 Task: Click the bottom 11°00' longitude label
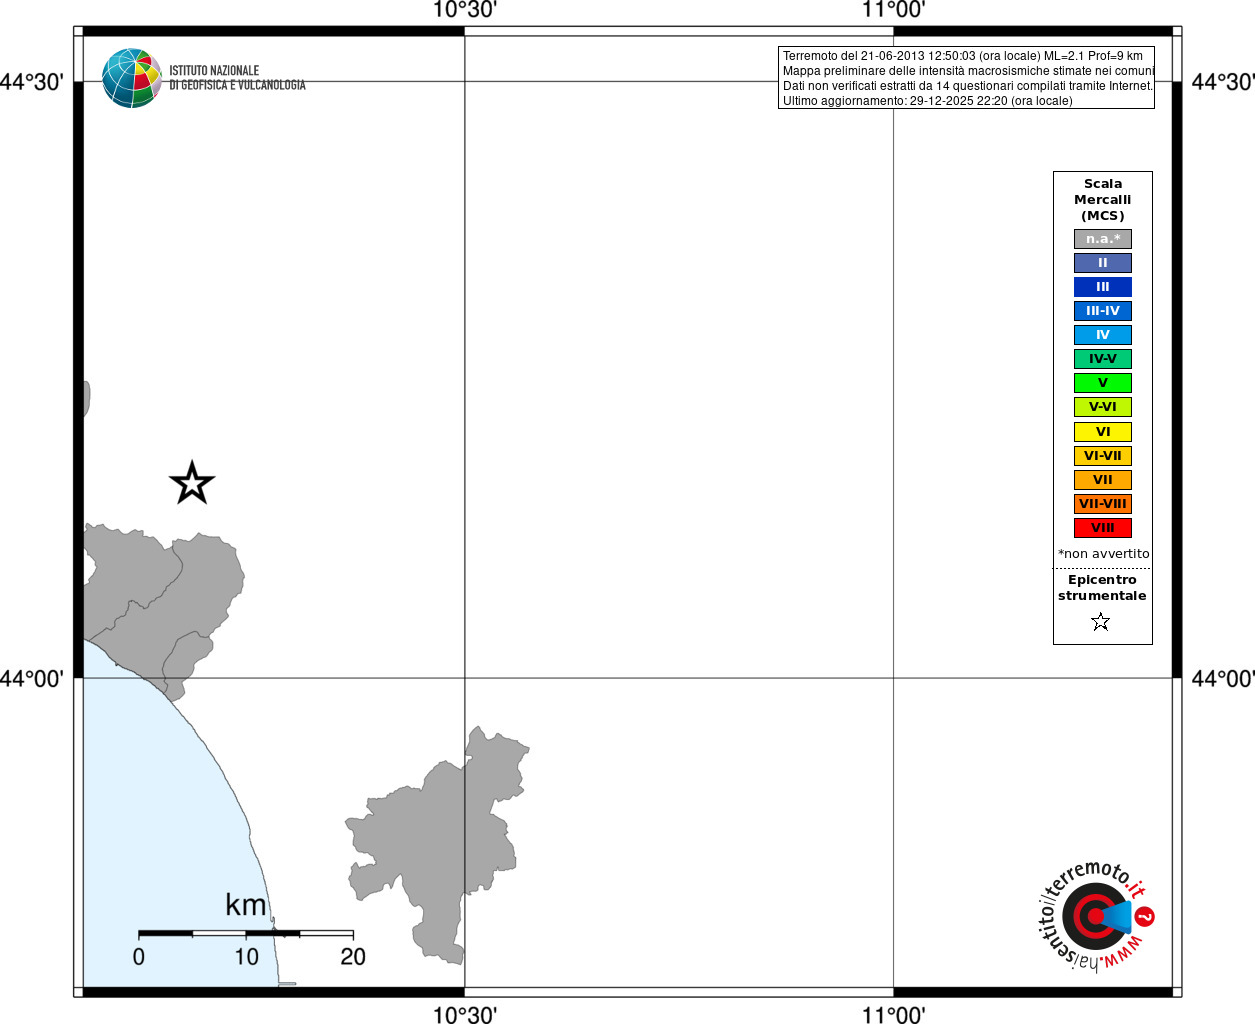coord(893,1015)
